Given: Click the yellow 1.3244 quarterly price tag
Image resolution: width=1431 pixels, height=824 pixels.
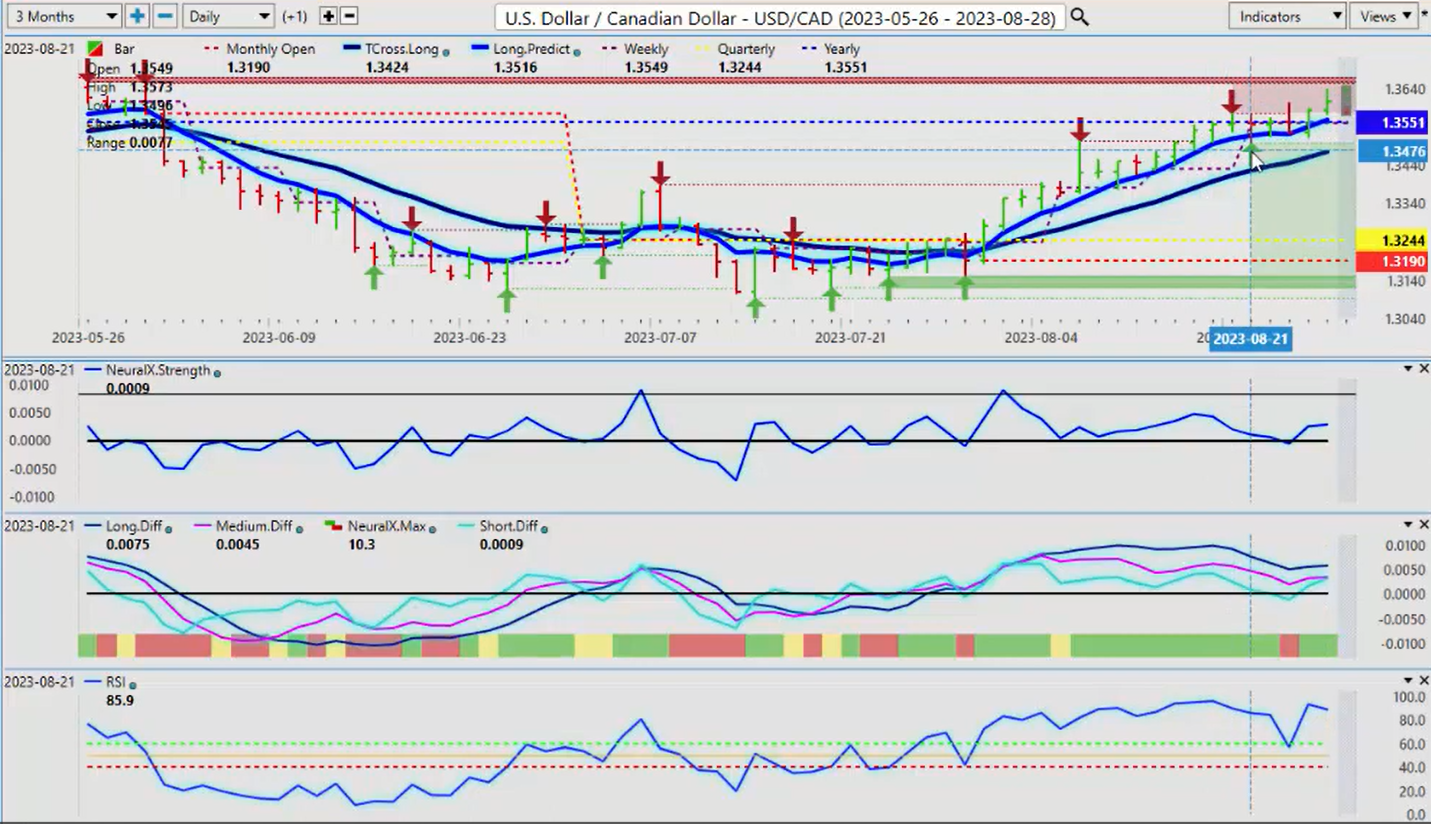Looking at the screenshot, I should 1392,240.
